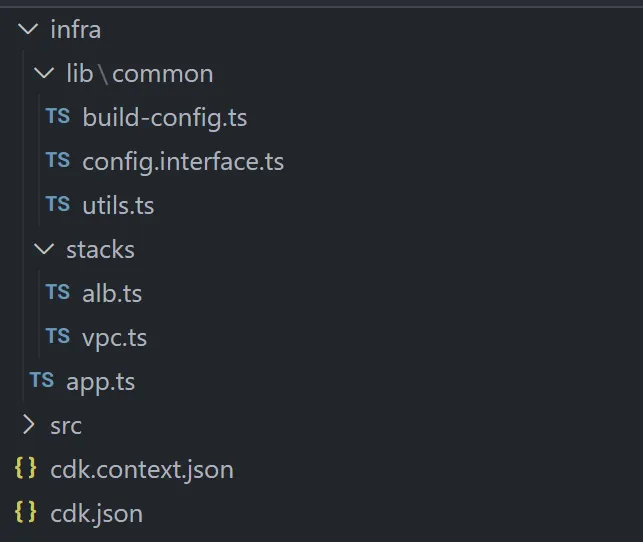643x542 pixels.
Task: Click the JSON braces icon beside cdk.context.json
Action: click(26, 469)
